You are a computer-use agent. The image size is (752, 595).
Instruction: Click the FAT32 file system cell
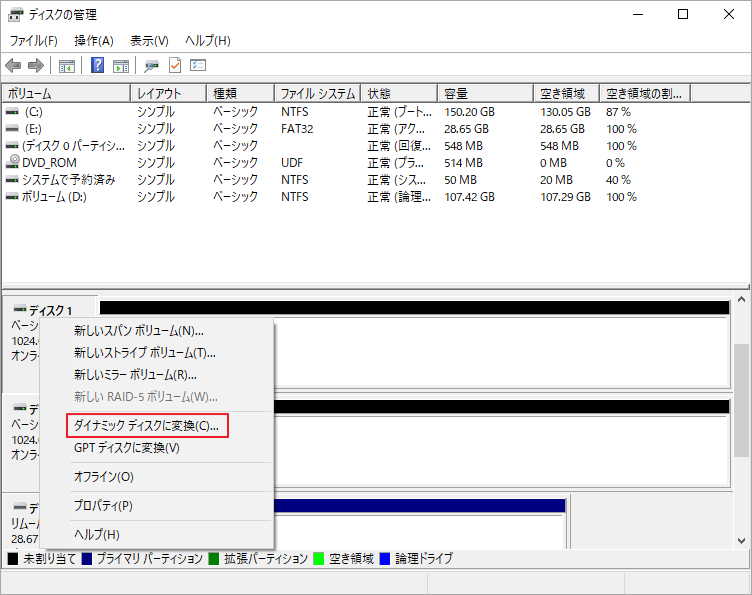297,129
